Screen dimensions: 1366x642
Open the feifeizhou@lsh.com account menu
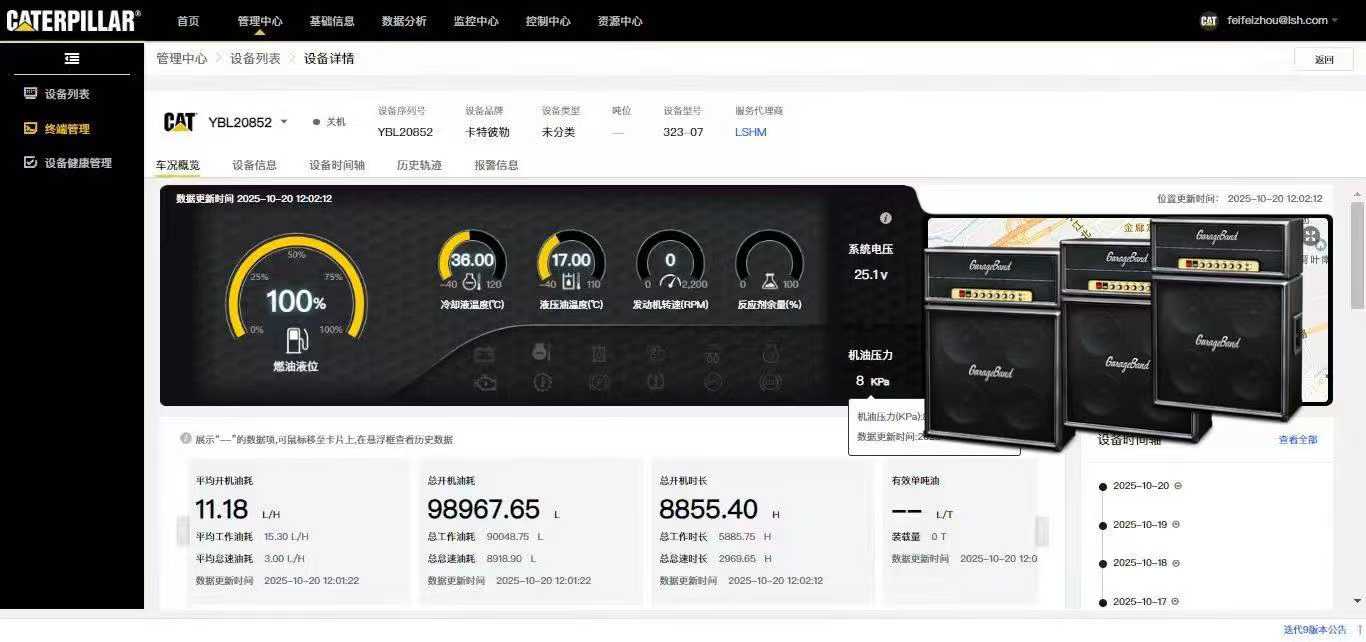click(x=1277, y=20)
